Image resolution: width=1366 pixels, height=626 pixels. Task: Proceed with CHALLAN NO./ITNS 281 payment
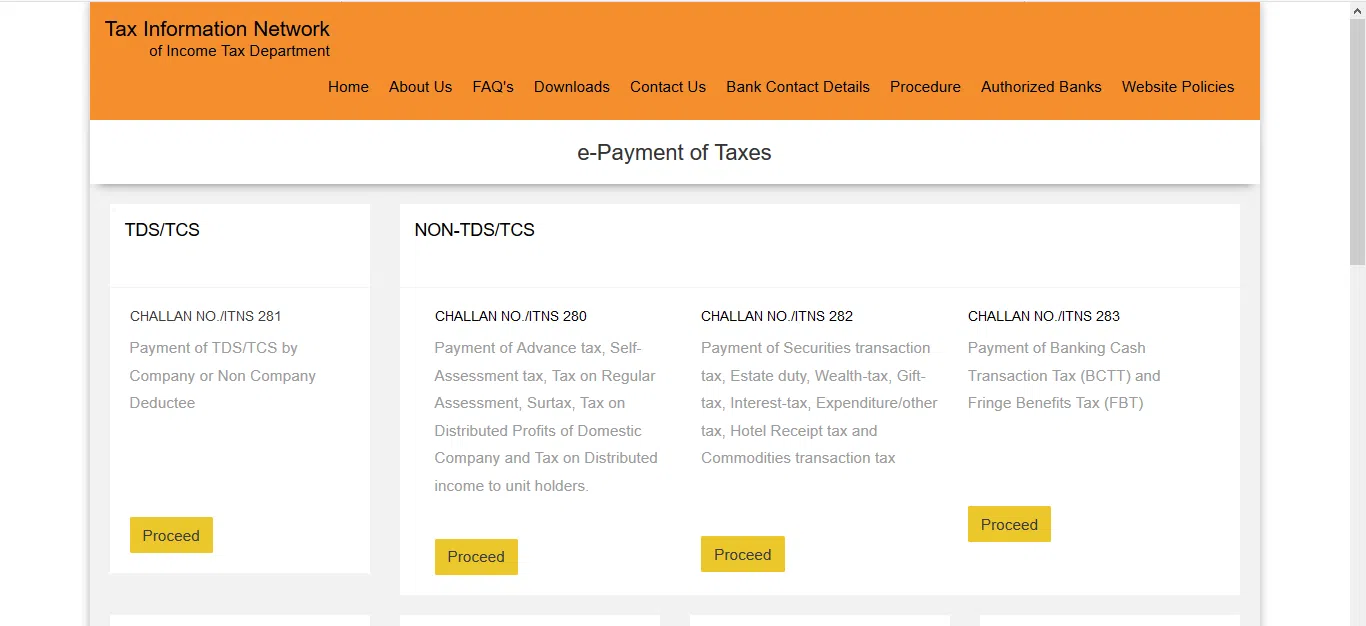170,535
